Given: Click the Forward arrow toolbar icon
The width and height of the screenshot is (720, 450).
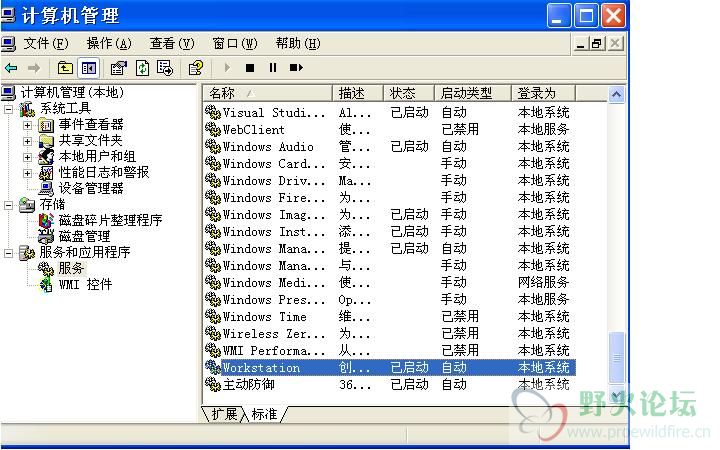Looking at the screenshot, I should coord(34,68).
